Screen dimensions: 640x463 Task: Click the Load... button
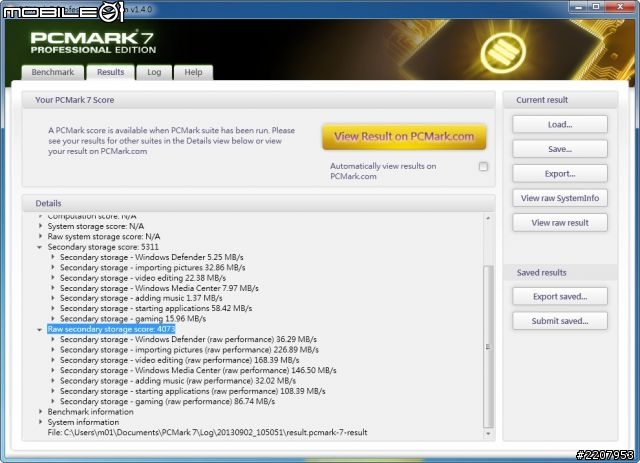coord(560,125)
